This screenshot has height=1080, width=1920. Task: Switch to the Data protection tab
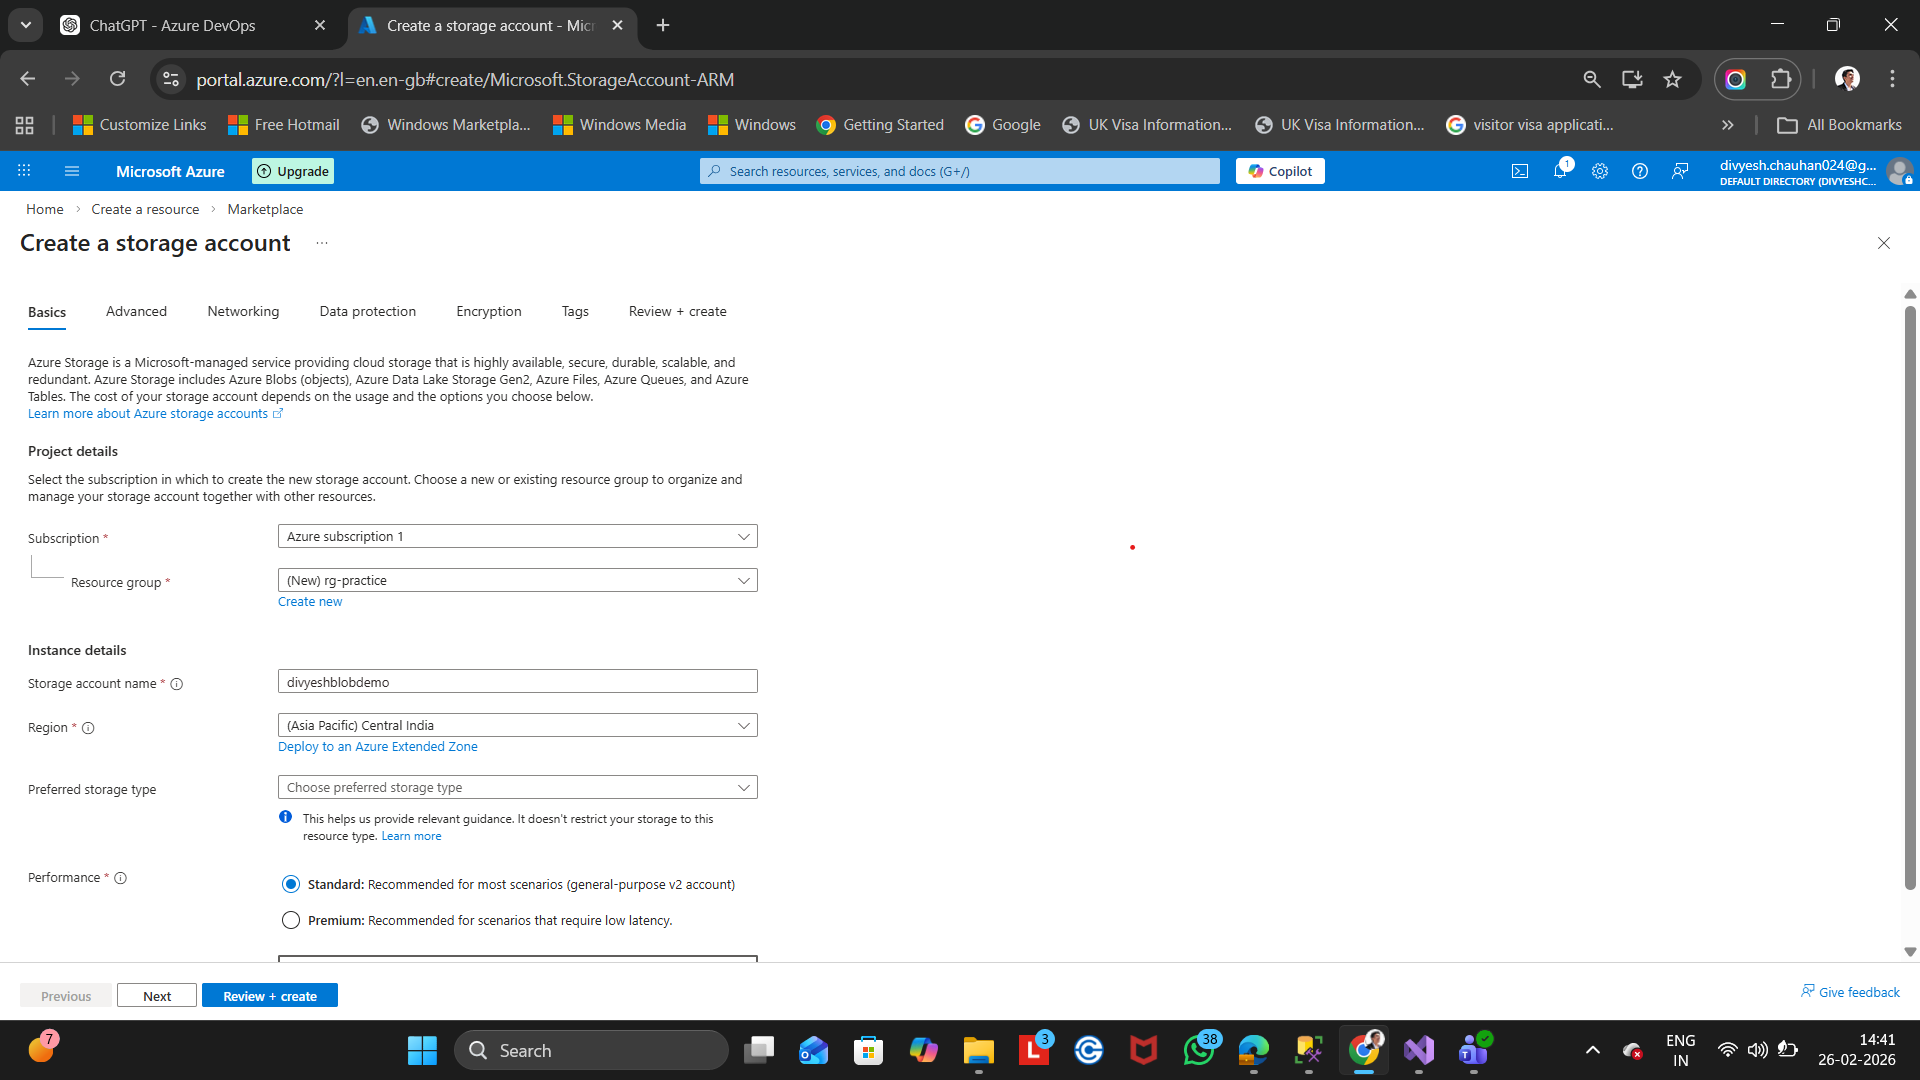[367, 311]
